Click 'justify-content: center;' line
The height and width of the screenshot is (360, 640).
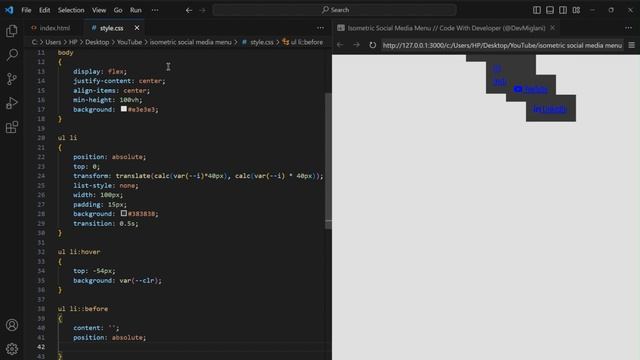pos(119,81)
